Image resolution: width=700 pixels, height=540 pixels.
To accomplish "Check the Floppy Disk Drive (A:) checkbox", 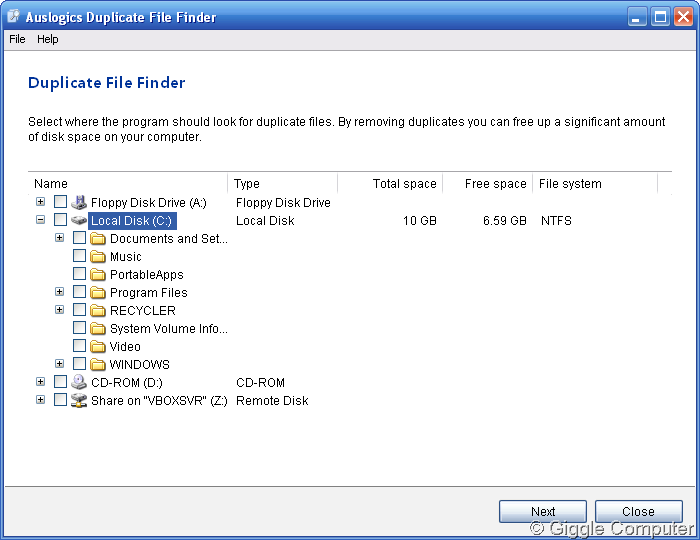I will (x=60, y=202).
